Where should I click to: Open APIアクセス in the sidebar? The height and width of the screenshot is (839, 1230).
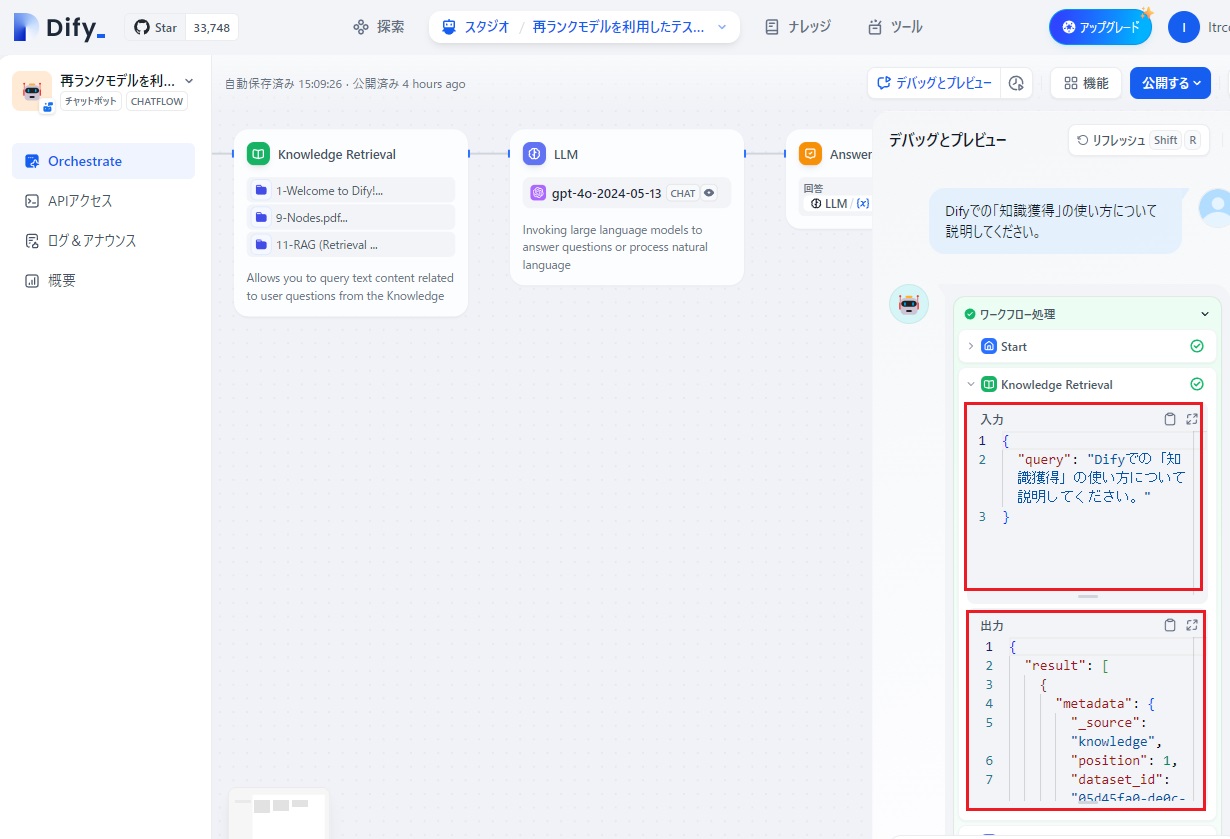coord(103,201)
